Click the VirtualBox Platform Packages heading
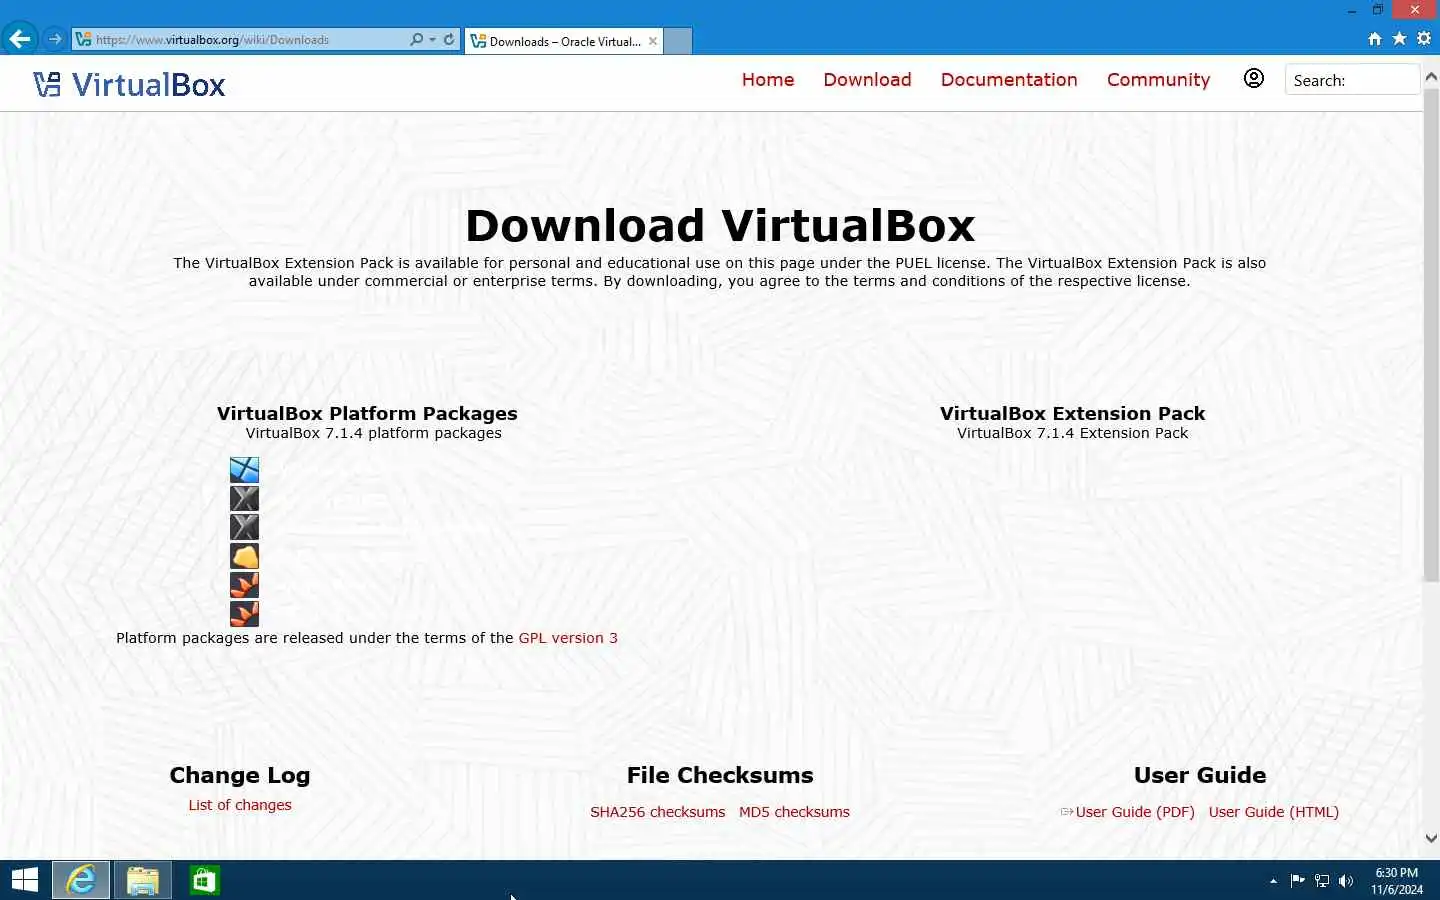Image resolution: width=1440 pixels, height=900 pixels. 367,413
